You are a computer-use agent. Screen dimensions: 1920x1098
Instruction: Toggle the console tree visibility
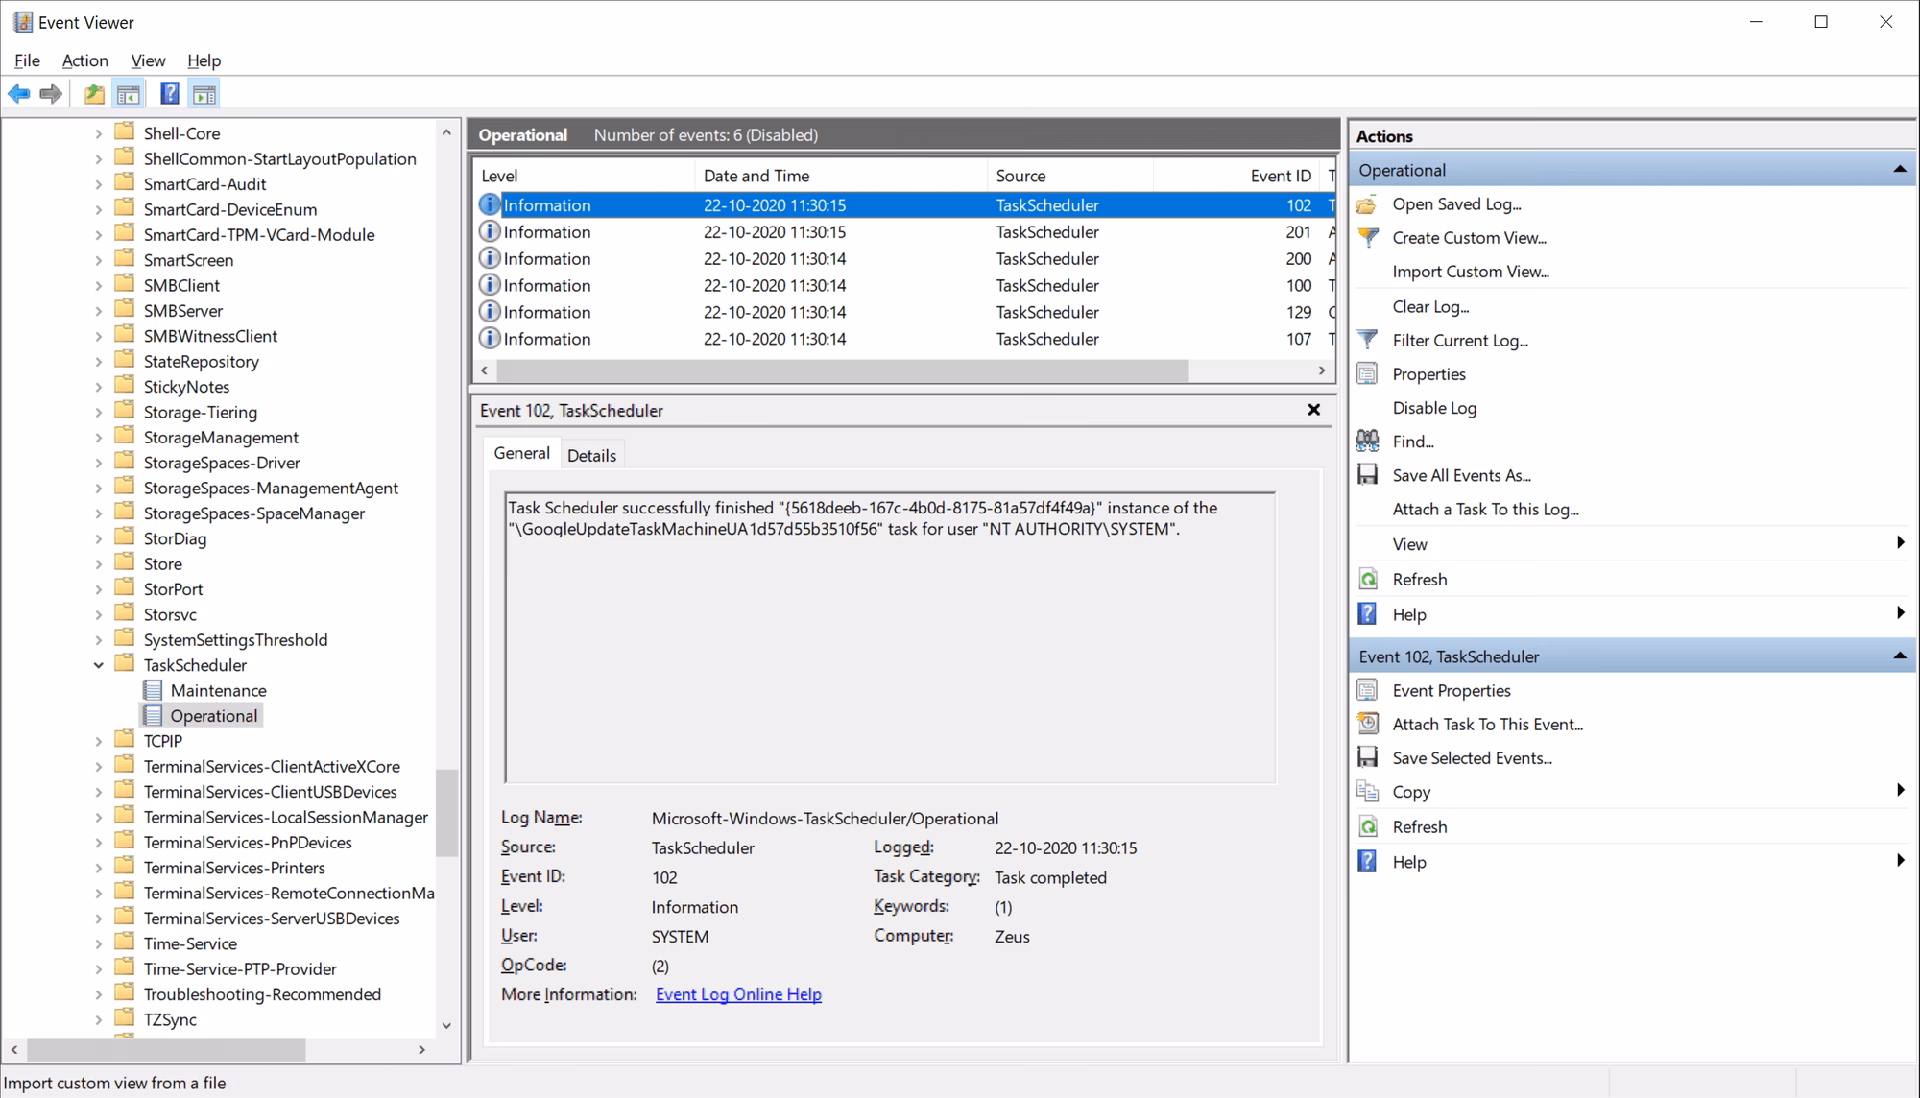(129, 93)
